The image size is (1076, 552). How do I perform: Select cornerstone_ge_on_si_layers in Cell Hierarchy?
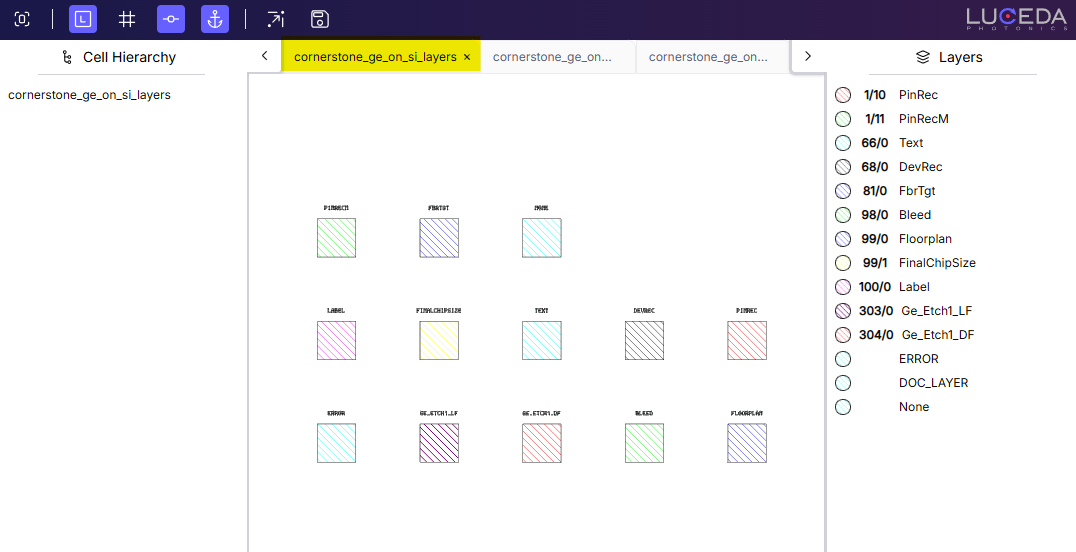coord(89,95)
